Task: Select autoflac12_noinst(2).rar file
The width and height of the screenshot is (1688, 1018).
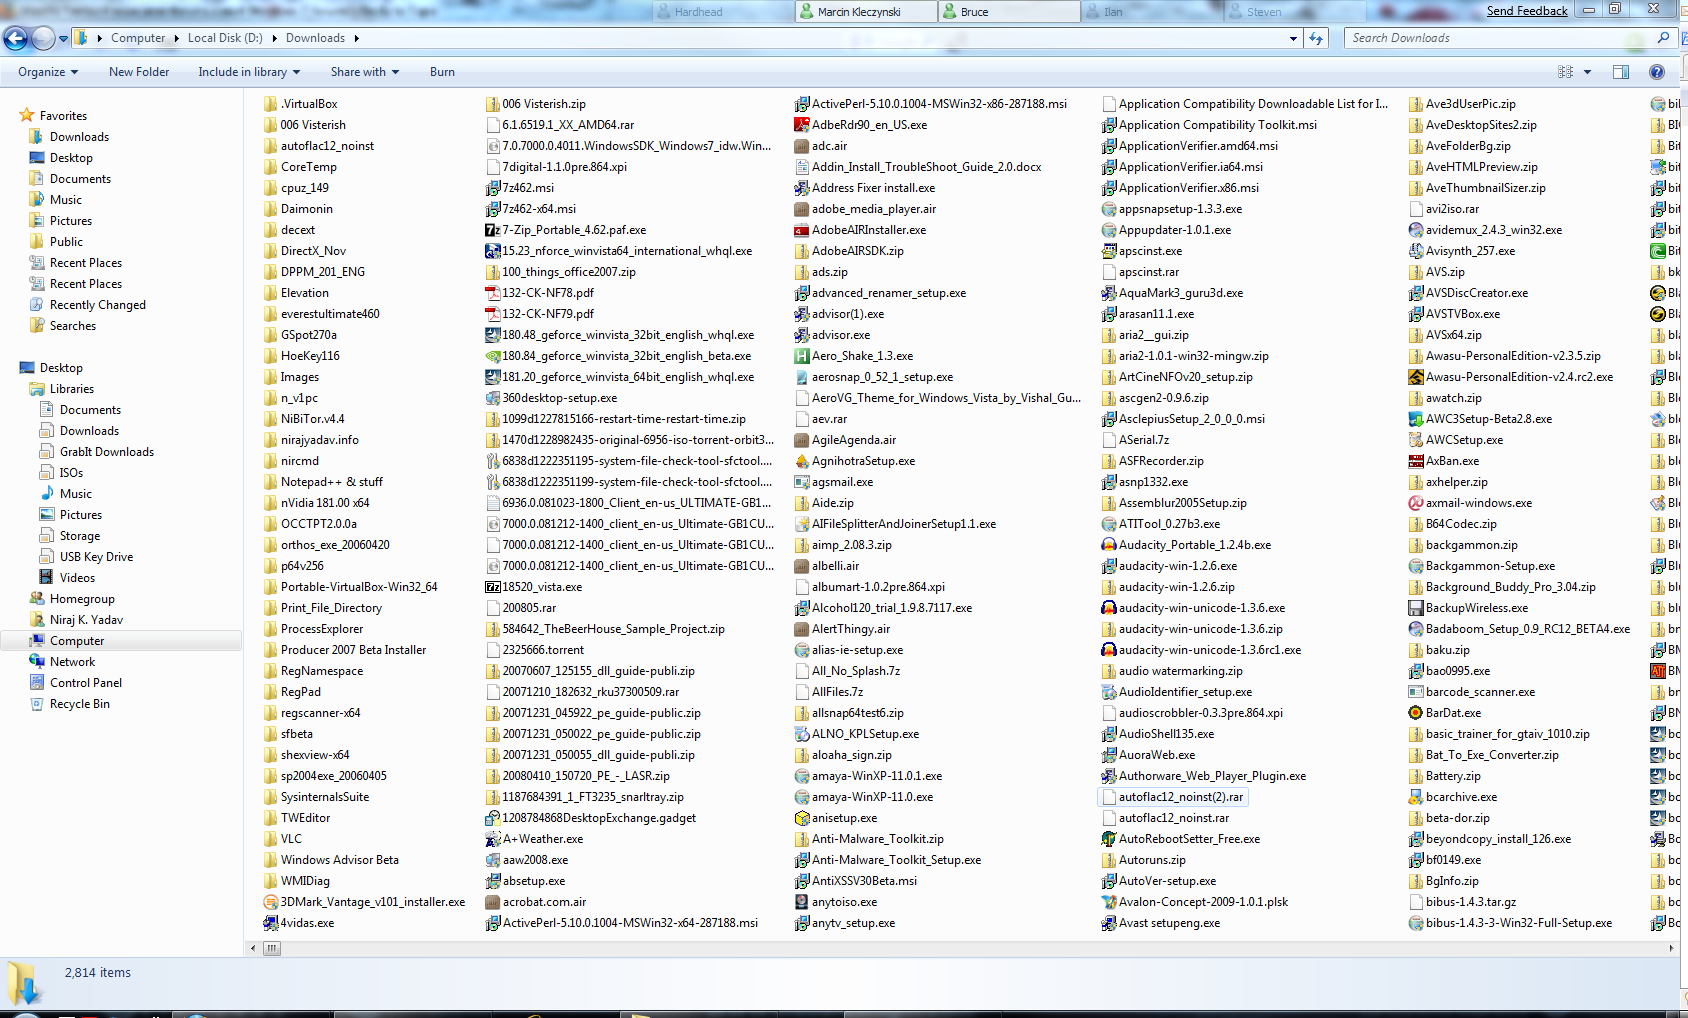Action: tap(1173, 797)
